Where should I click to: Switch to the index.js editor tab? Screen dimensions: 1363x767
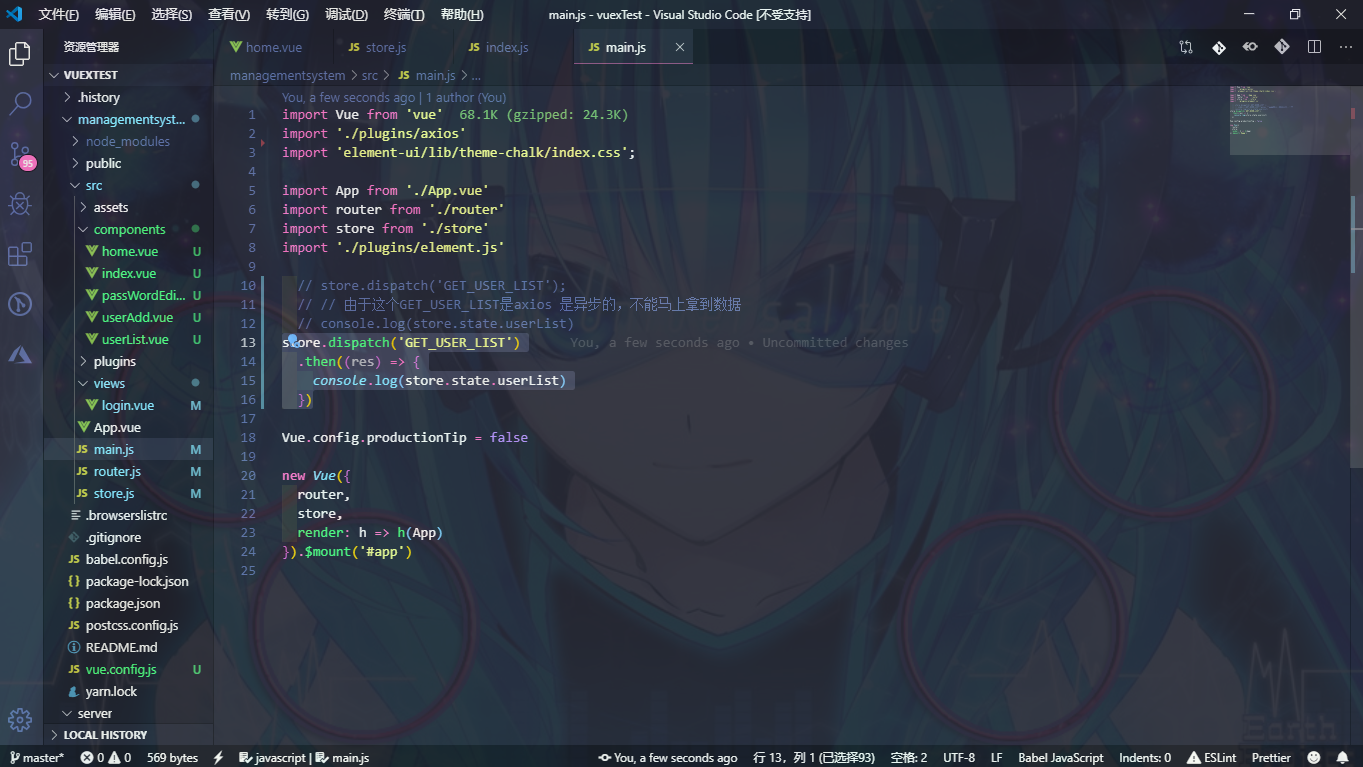pyautogui.click(x=506, y=47)
